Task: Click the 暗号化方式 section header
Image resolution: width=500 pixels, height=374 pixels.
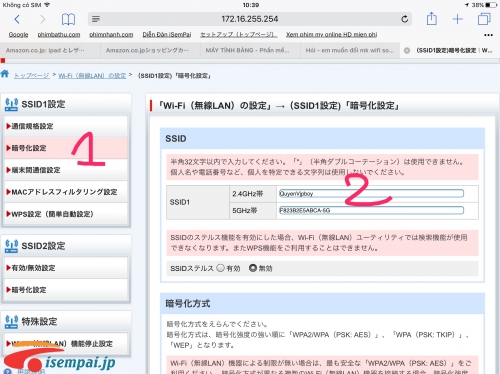Action: pos(322,303)
